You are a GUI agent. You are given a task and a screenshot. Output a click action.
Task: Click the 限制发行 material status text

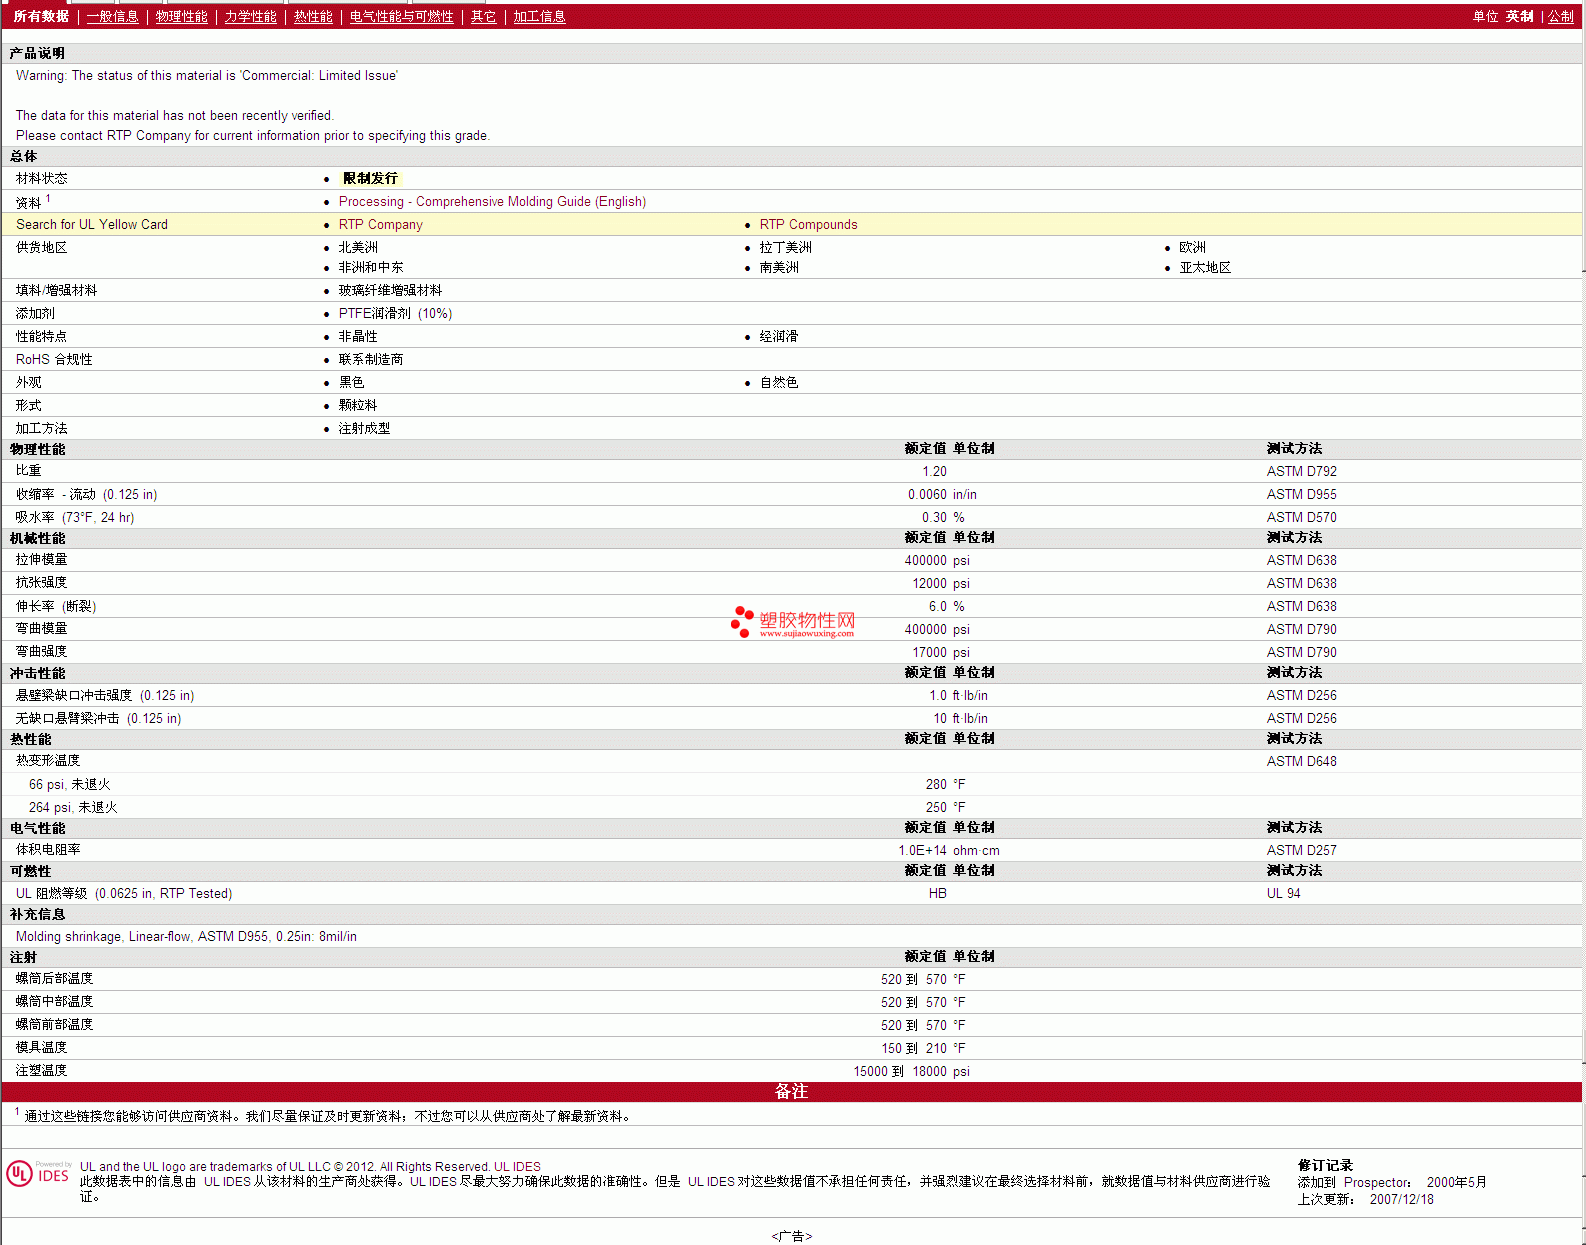click(370, 178)
